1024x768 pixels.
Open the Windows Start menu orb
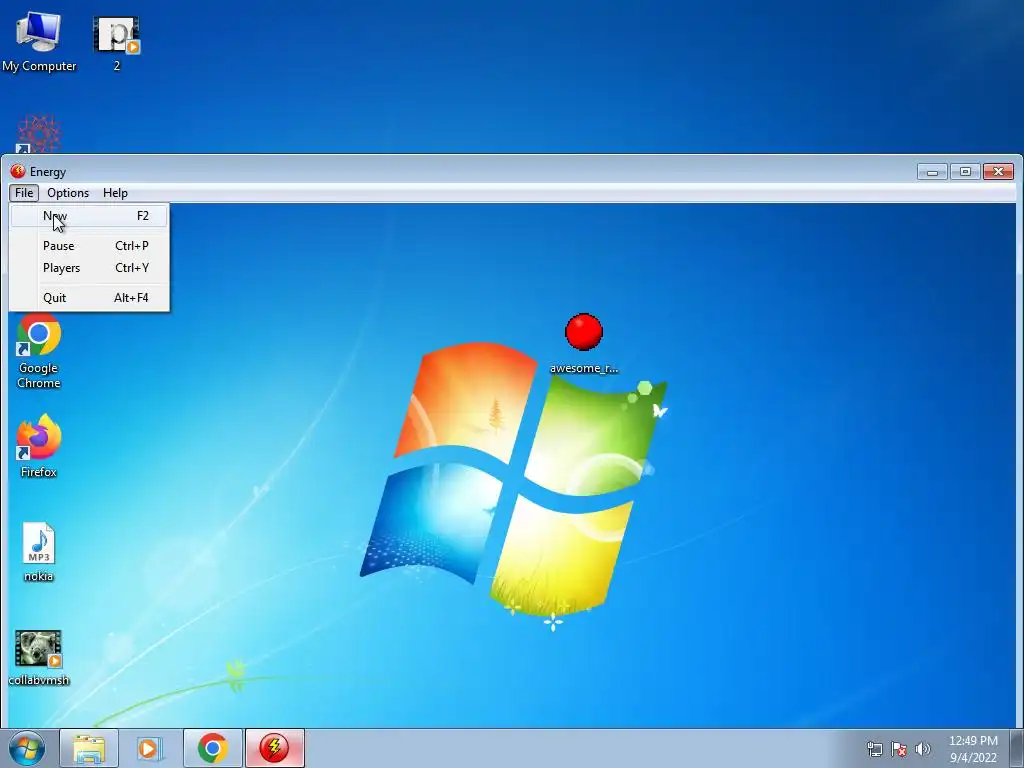(27, 748)
